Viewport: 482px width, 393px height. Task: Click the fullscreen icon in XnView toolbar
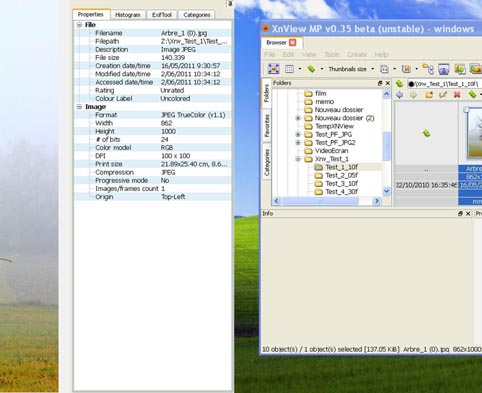(273, 69)
